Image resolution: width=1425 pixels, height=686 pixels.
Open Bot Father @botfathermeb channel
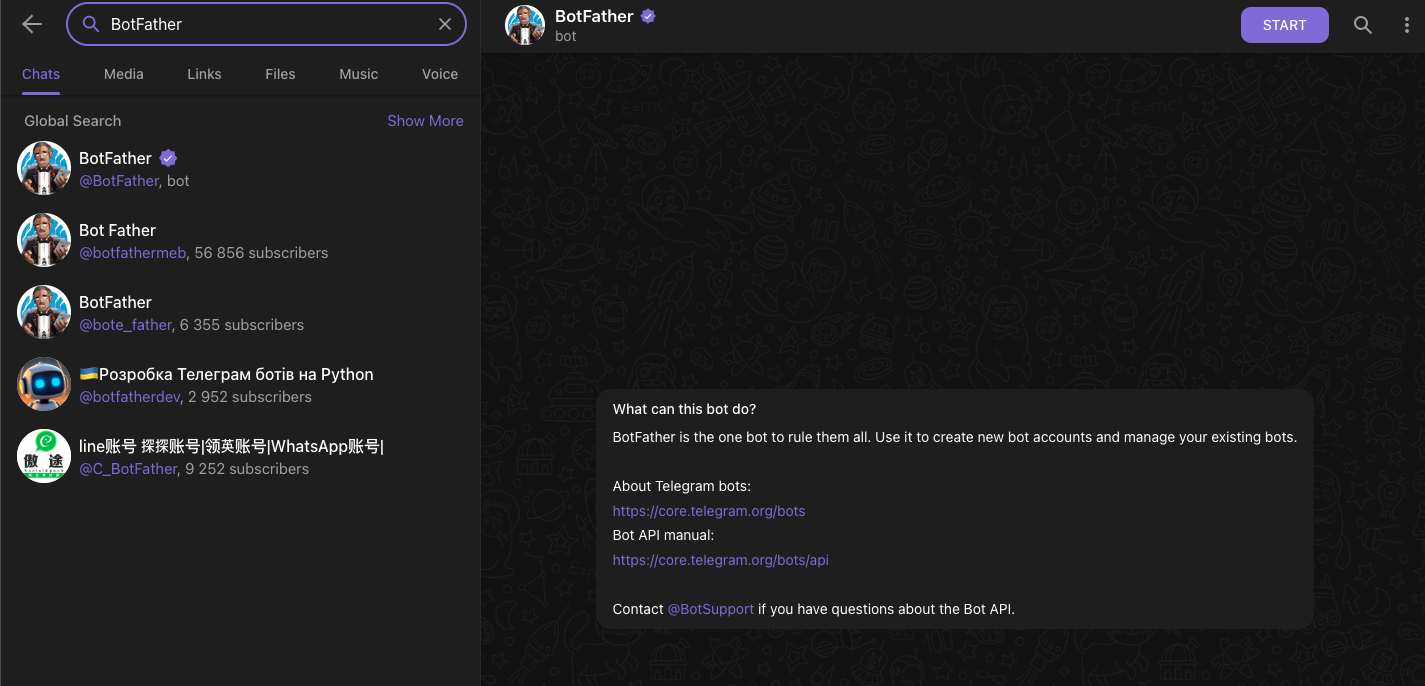pos(240,240)
